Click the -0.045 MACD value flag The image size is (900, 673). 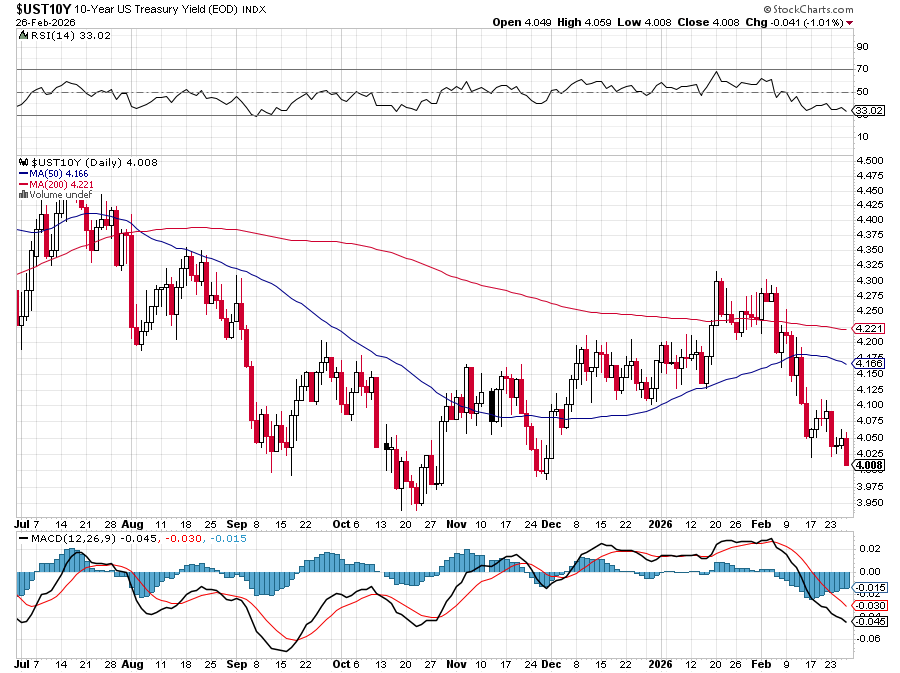pyautogui.click(x=864, y=621)
